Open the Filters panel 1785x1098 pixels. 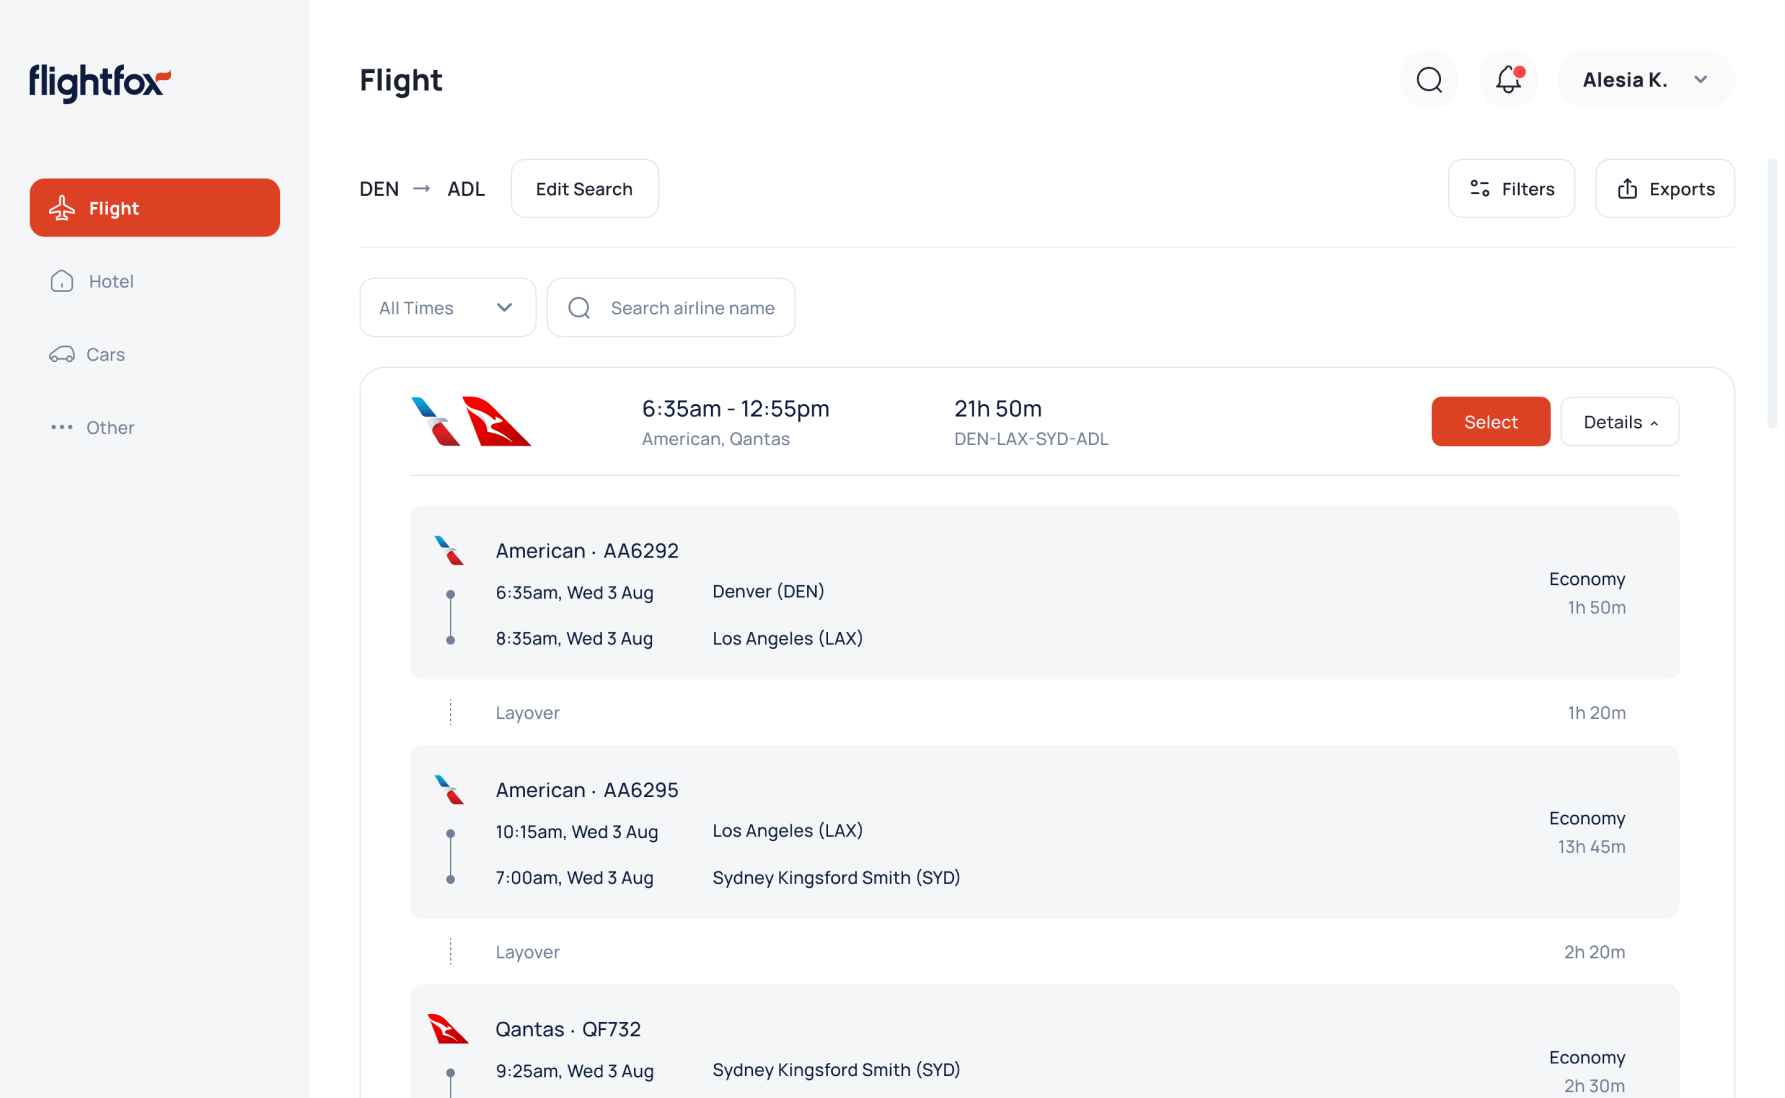pos(1511,189)
